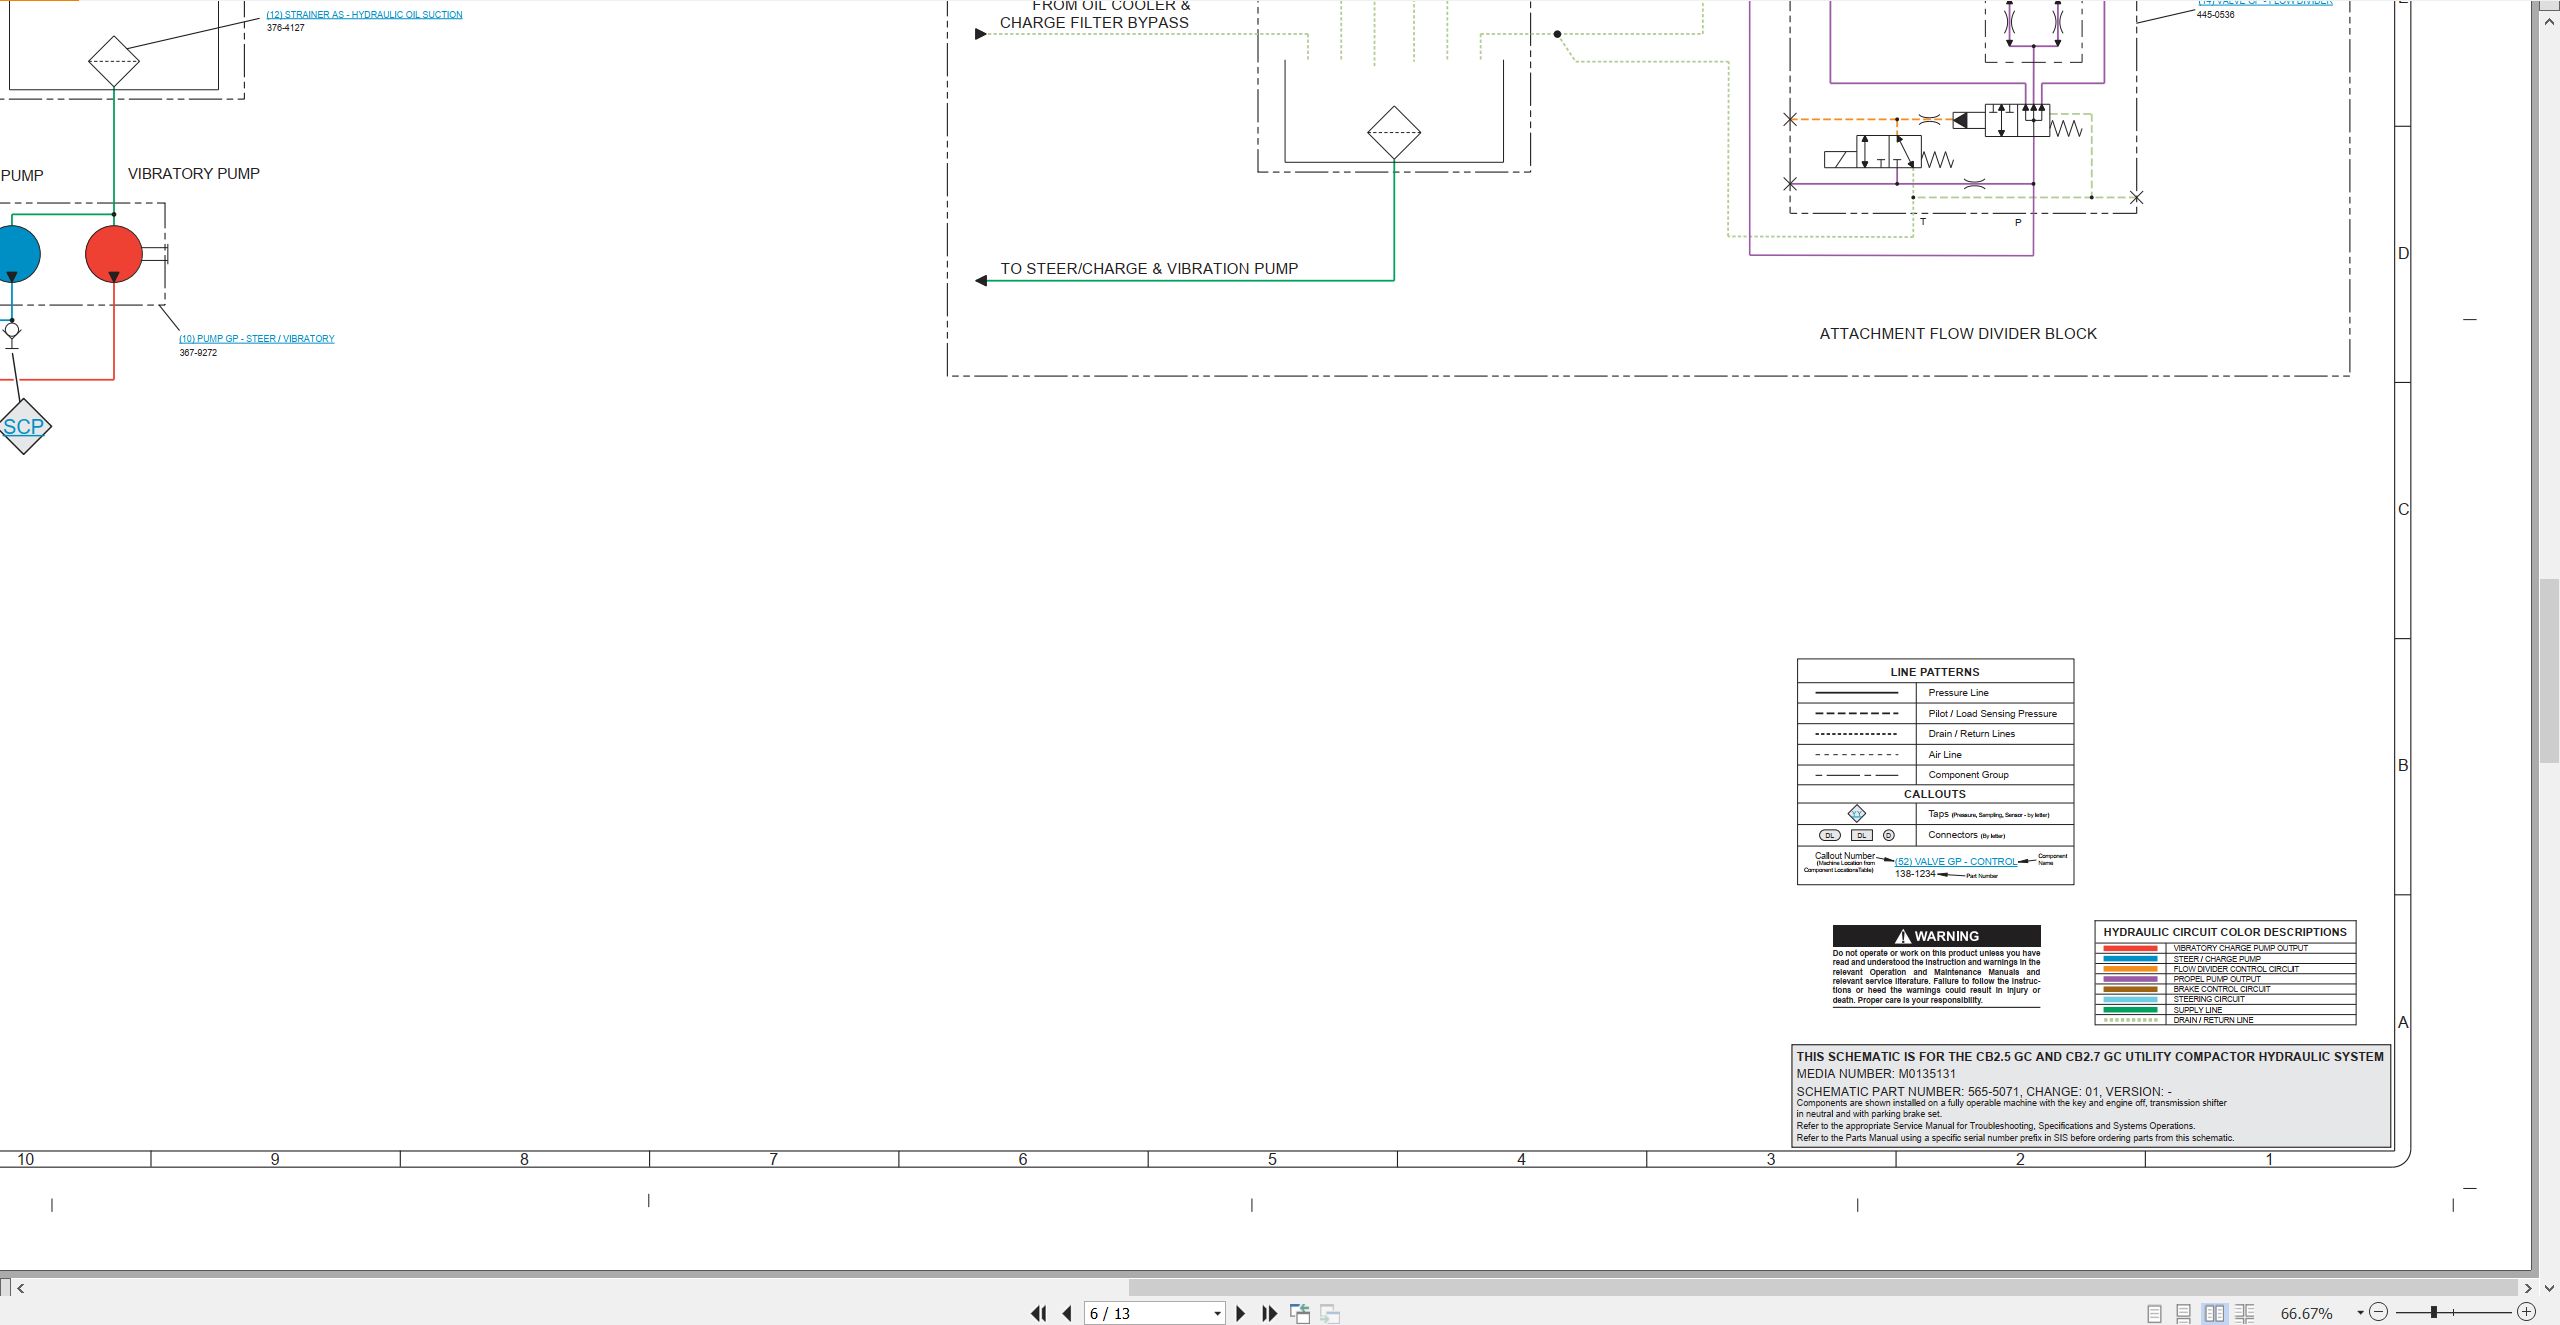Jump to the last page

click(1269, 1313)
